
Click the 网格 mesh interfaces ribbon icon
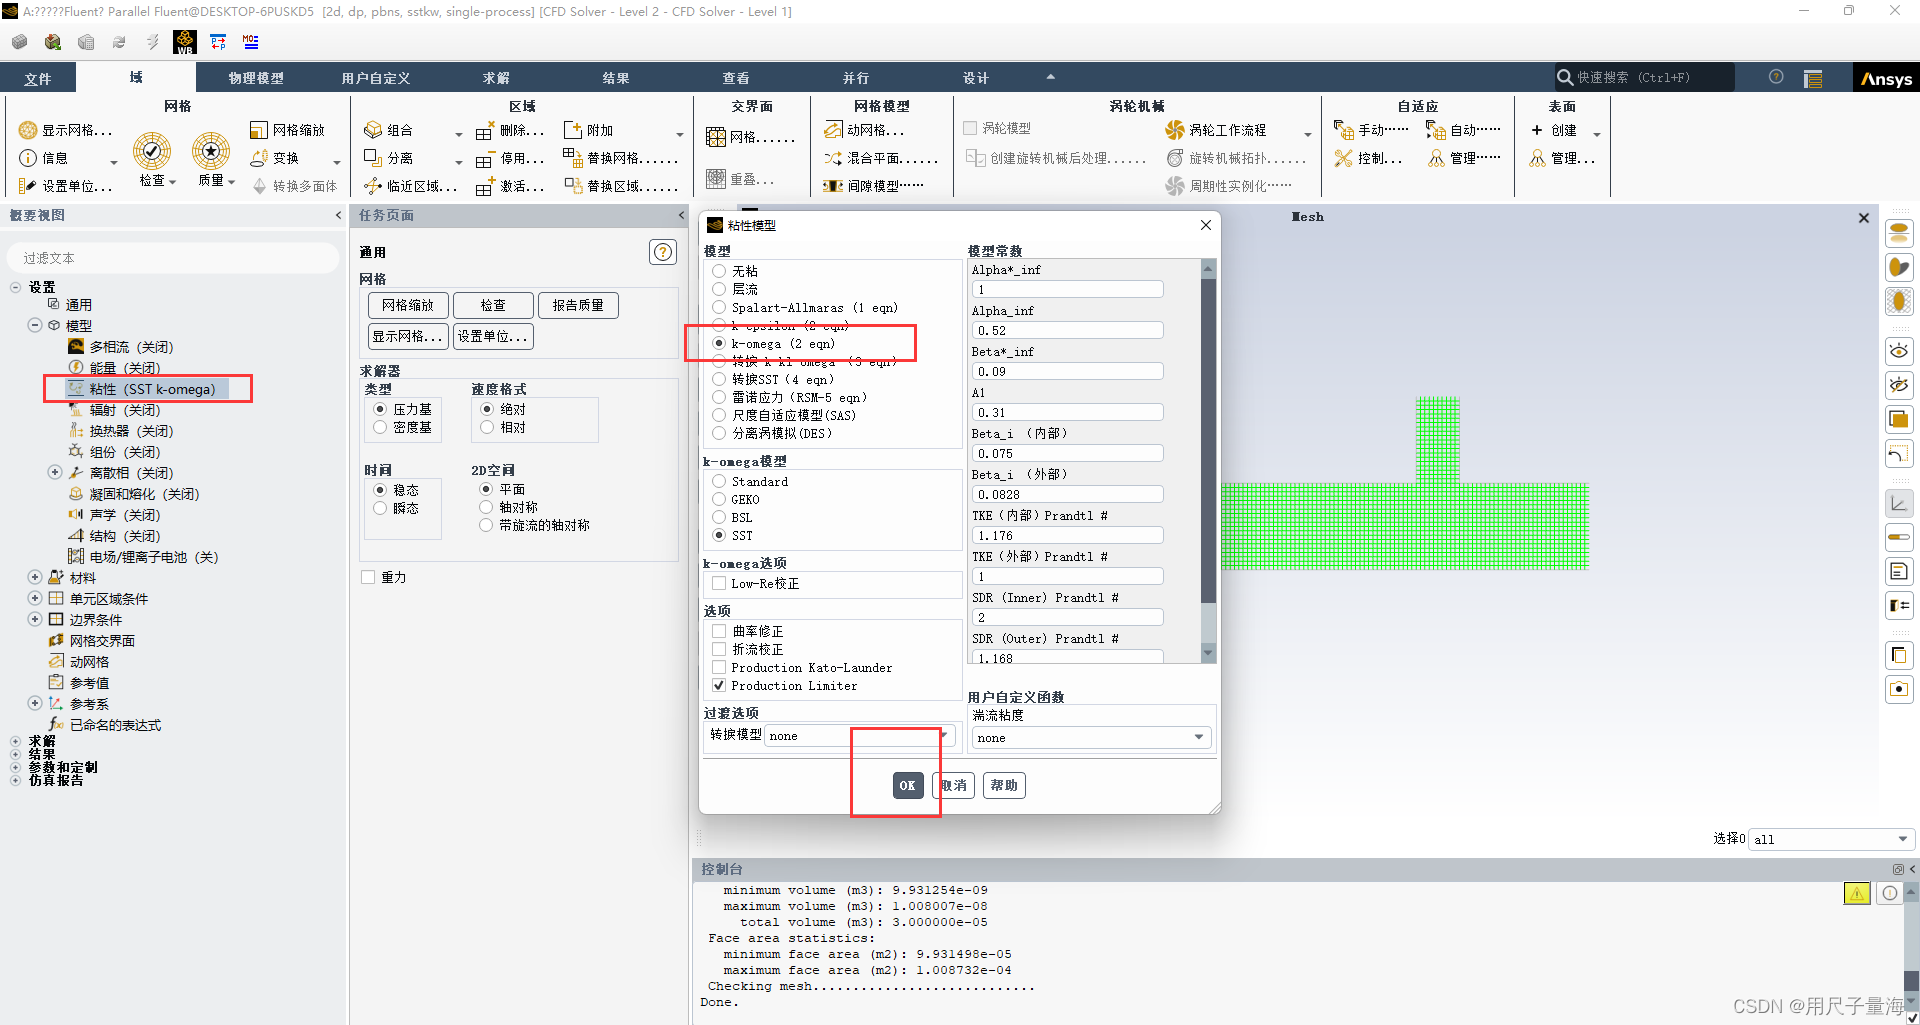tap(716, 137)
